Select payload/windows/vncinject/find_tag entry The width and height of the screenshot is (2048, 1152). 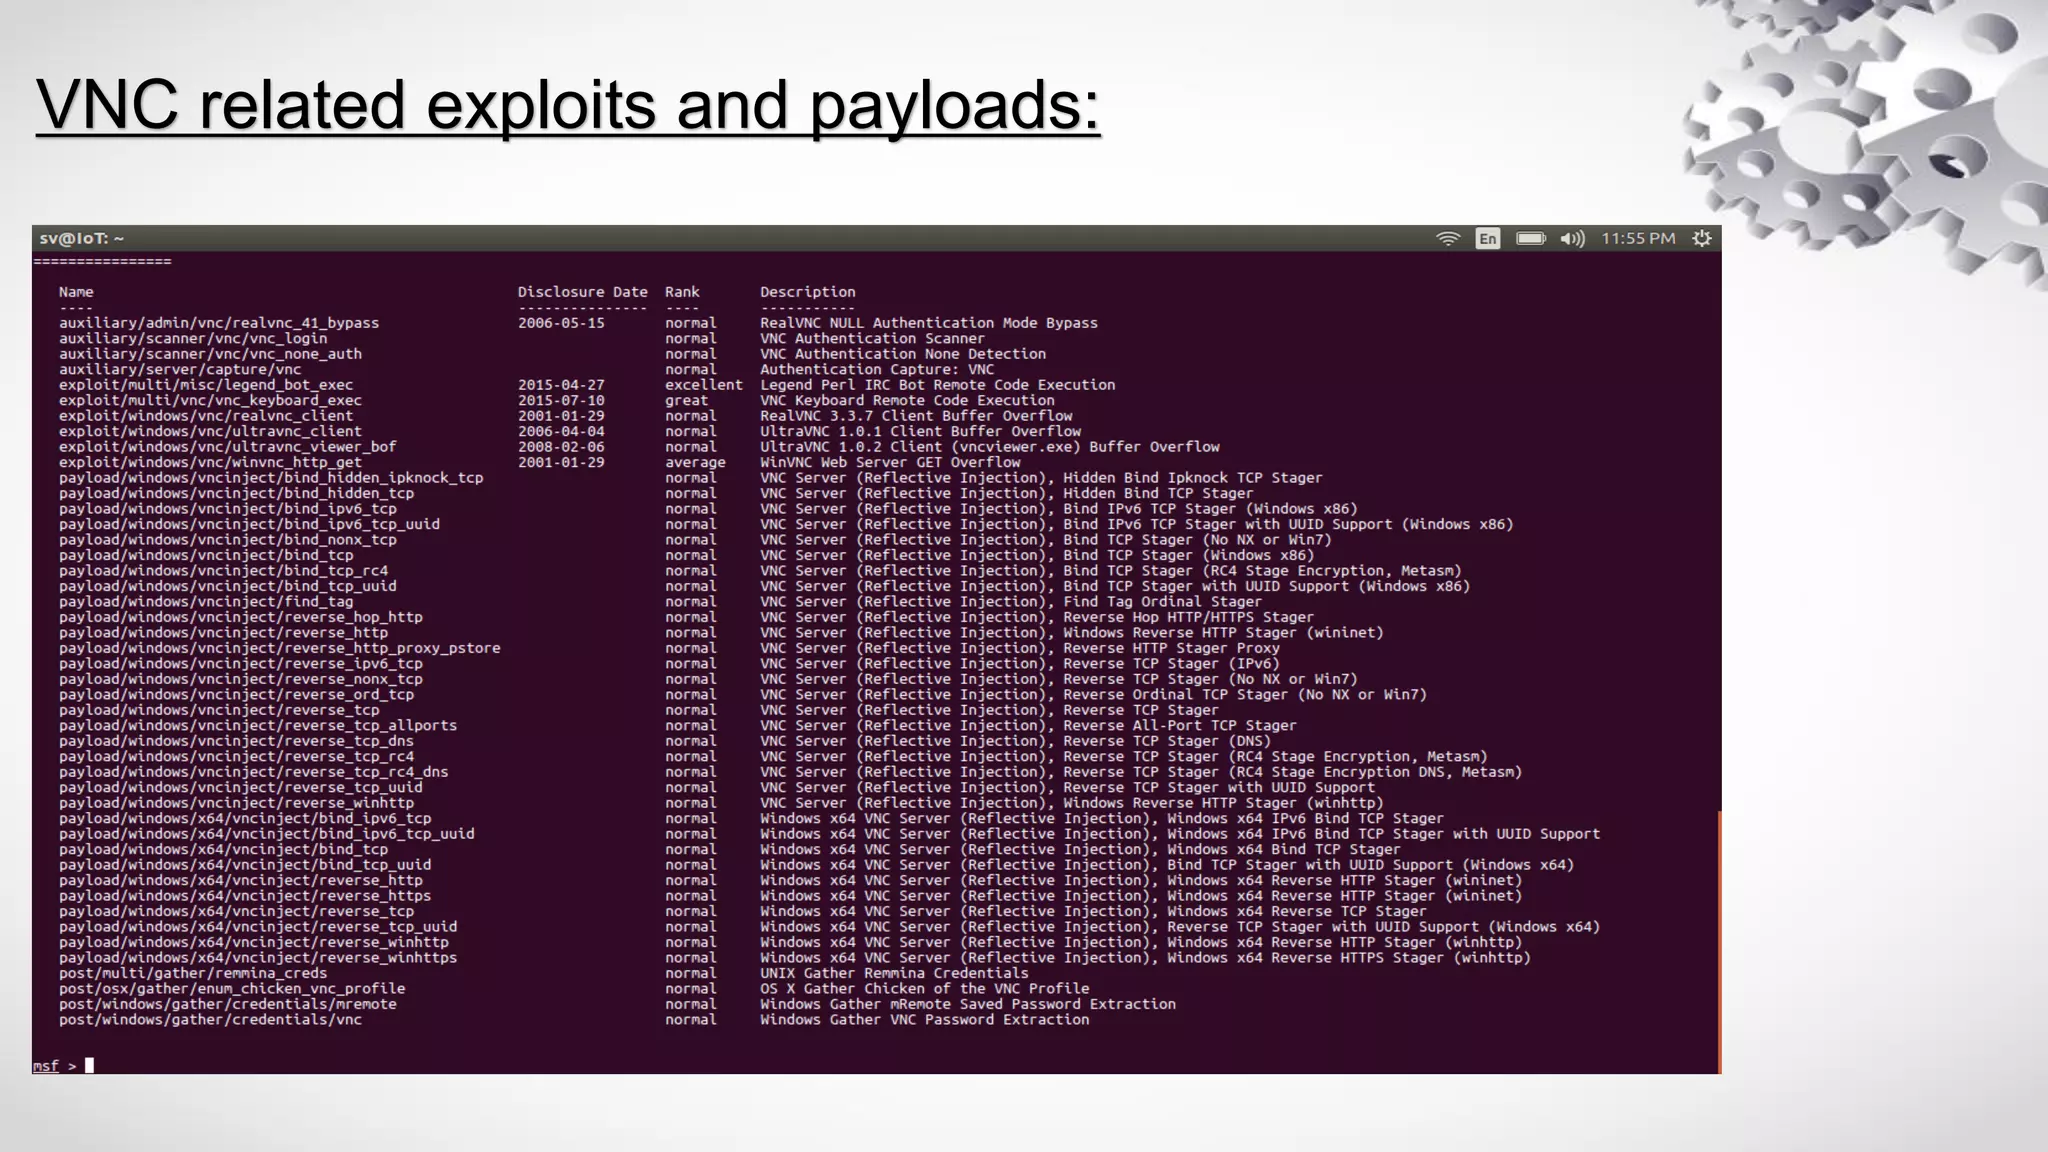click(206, 602)
